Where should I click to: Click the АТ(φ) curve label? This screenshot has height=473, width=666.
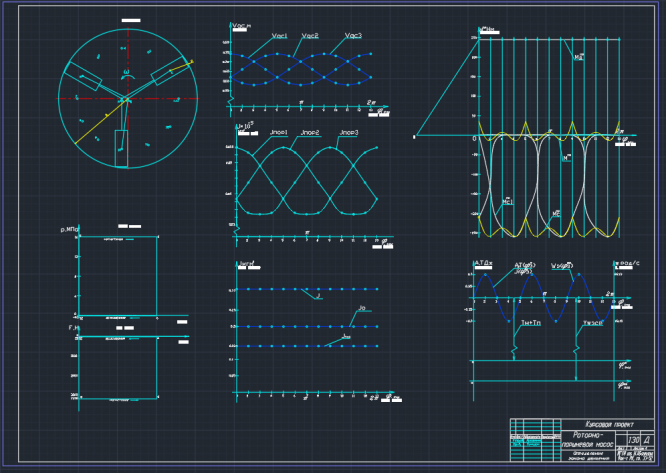[525, 265]
